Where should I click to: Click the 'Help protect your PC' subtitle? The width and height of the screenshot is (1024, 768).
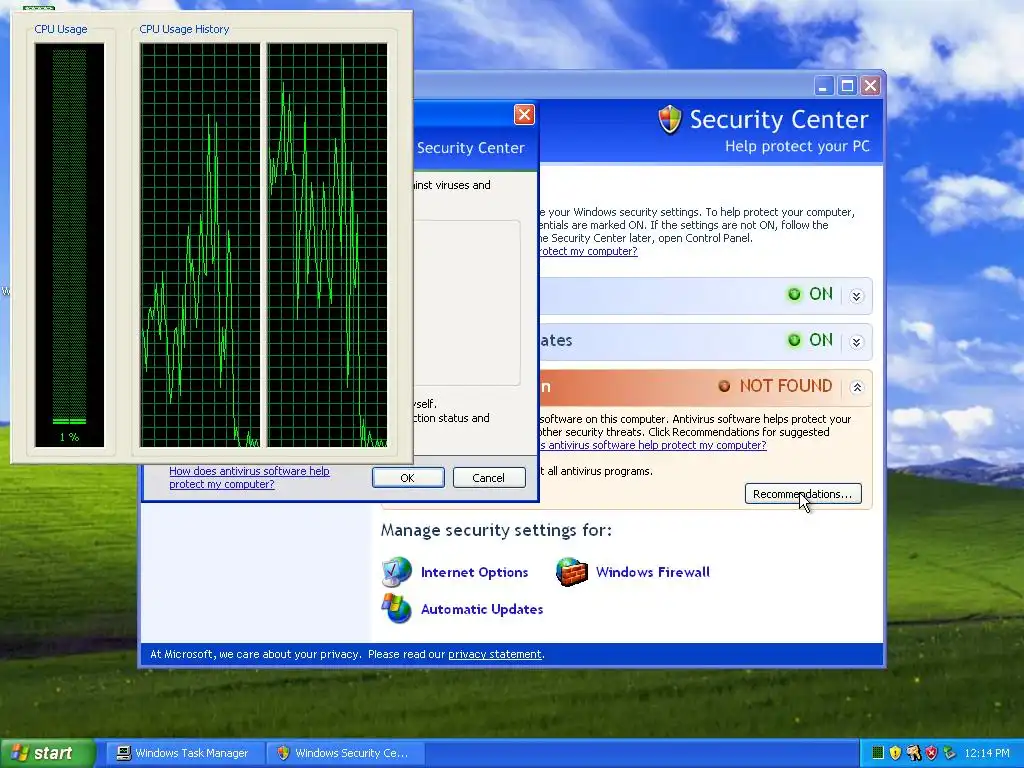tap(797, 146)
